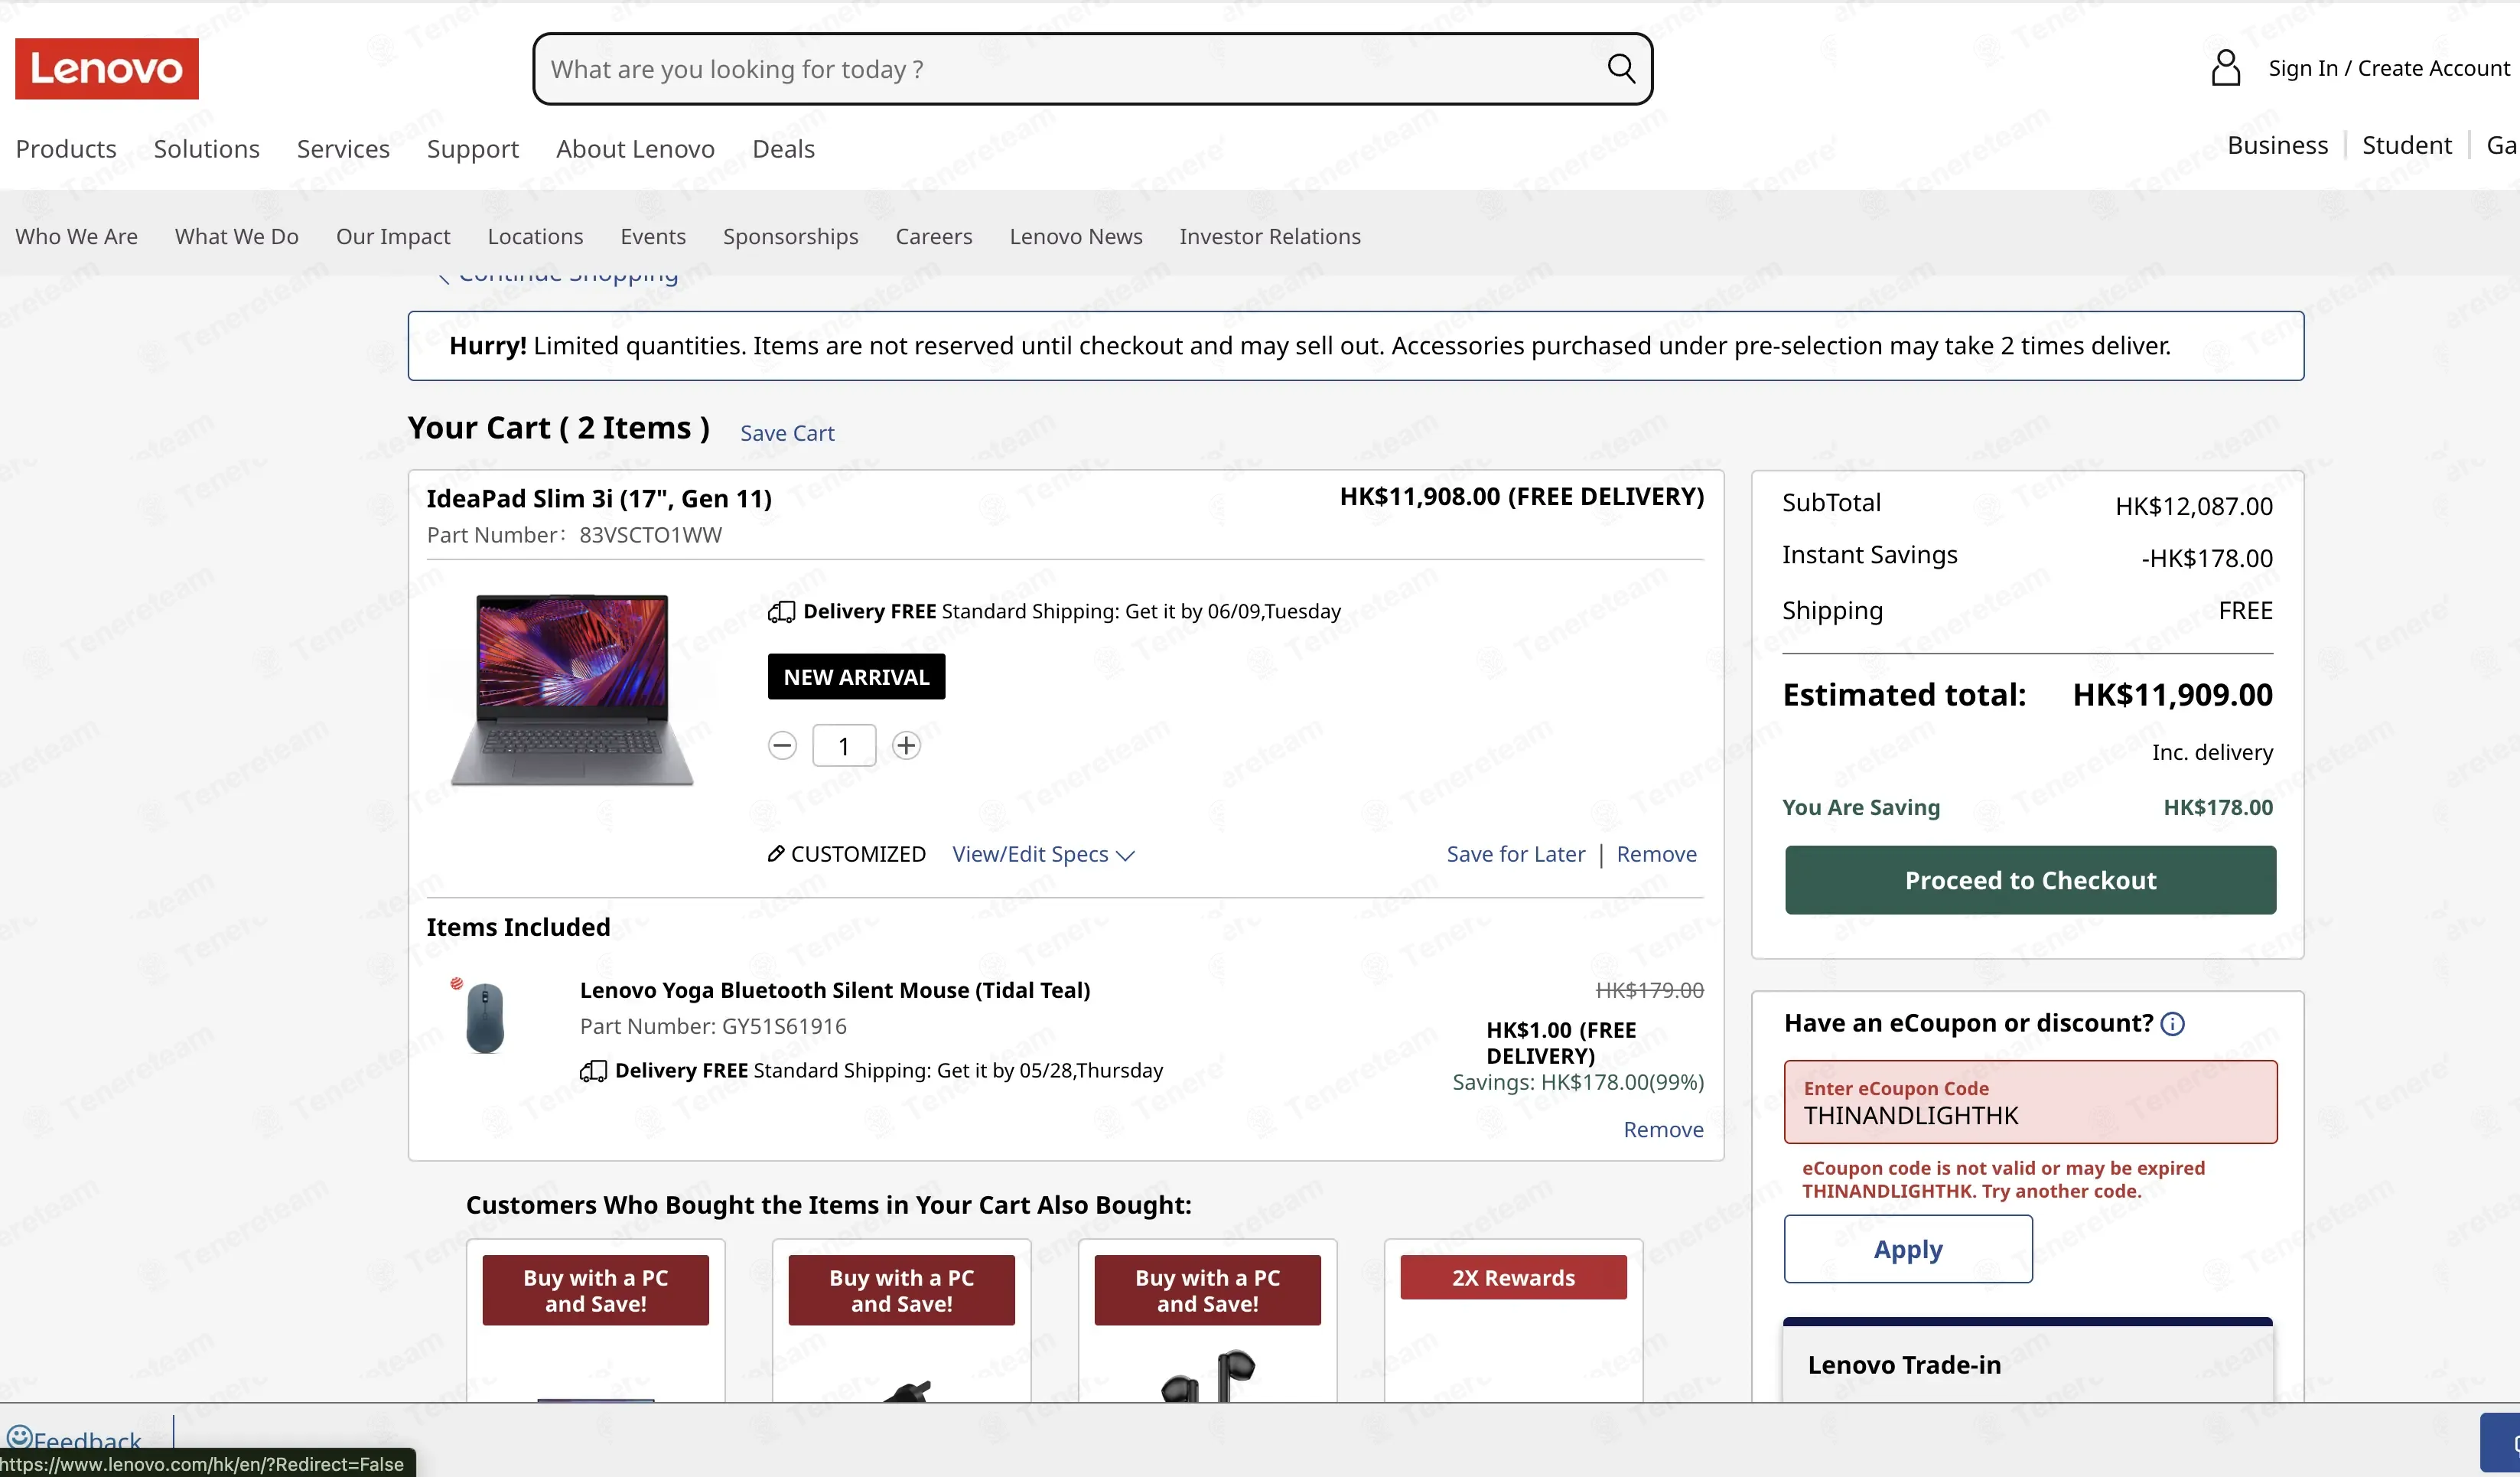Go to Who We Are page
2520x1477 pixels.
pos(77,236)
